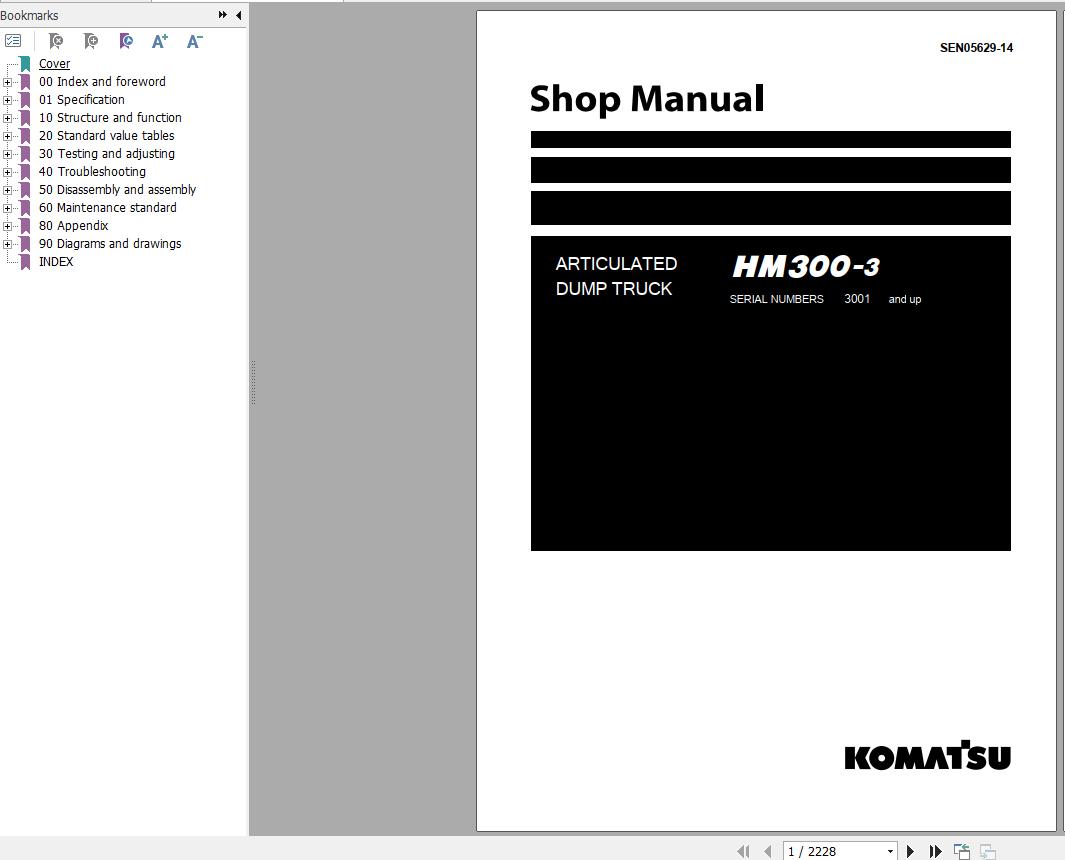1065x860 pixels.
Task: Open the INDEX bookmark
Action: [x=56, y=262]
